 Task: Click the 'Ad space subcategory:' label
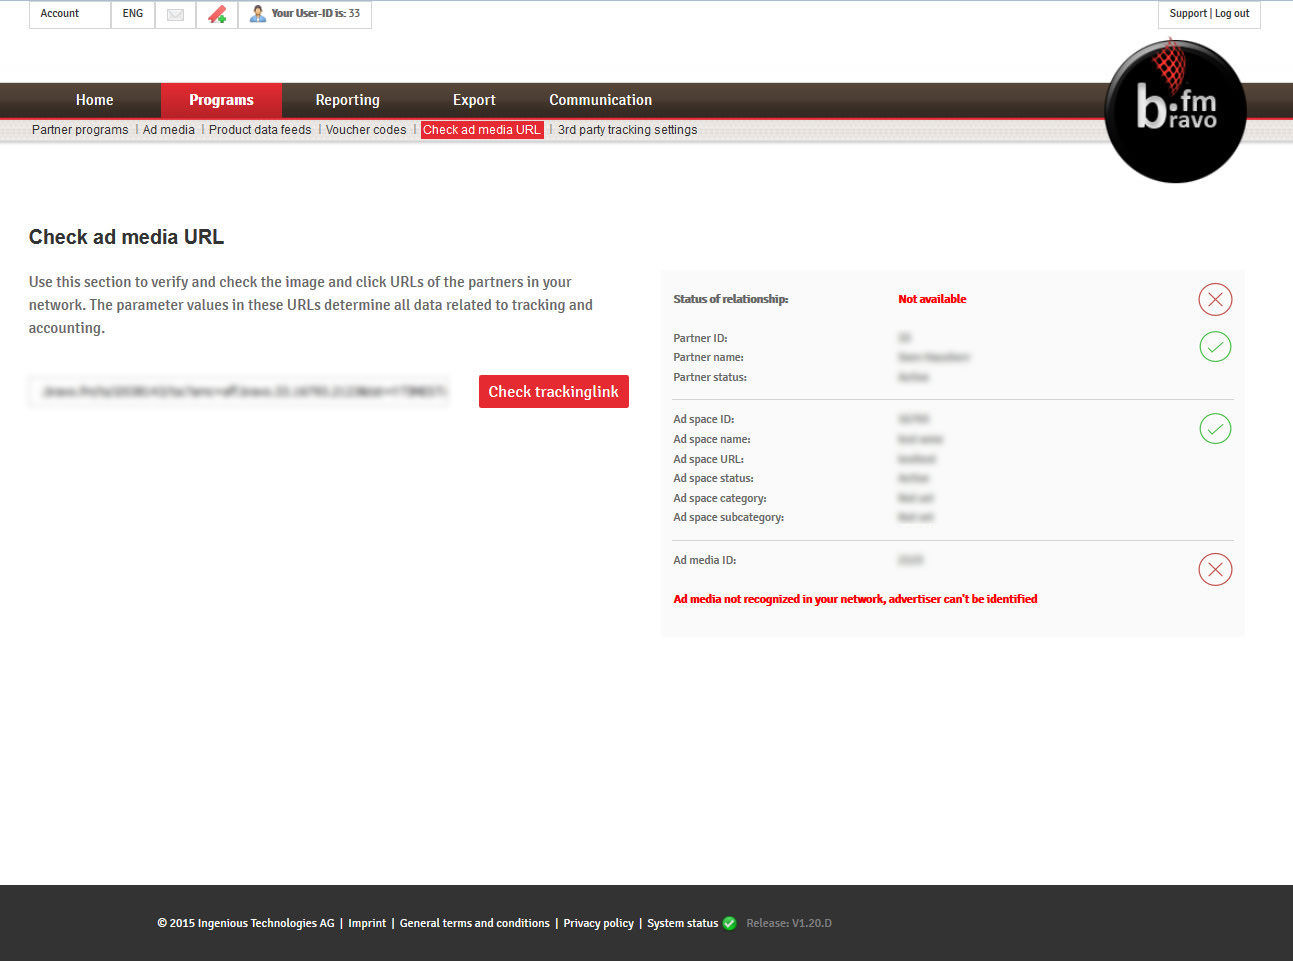[x=729, y=517]
